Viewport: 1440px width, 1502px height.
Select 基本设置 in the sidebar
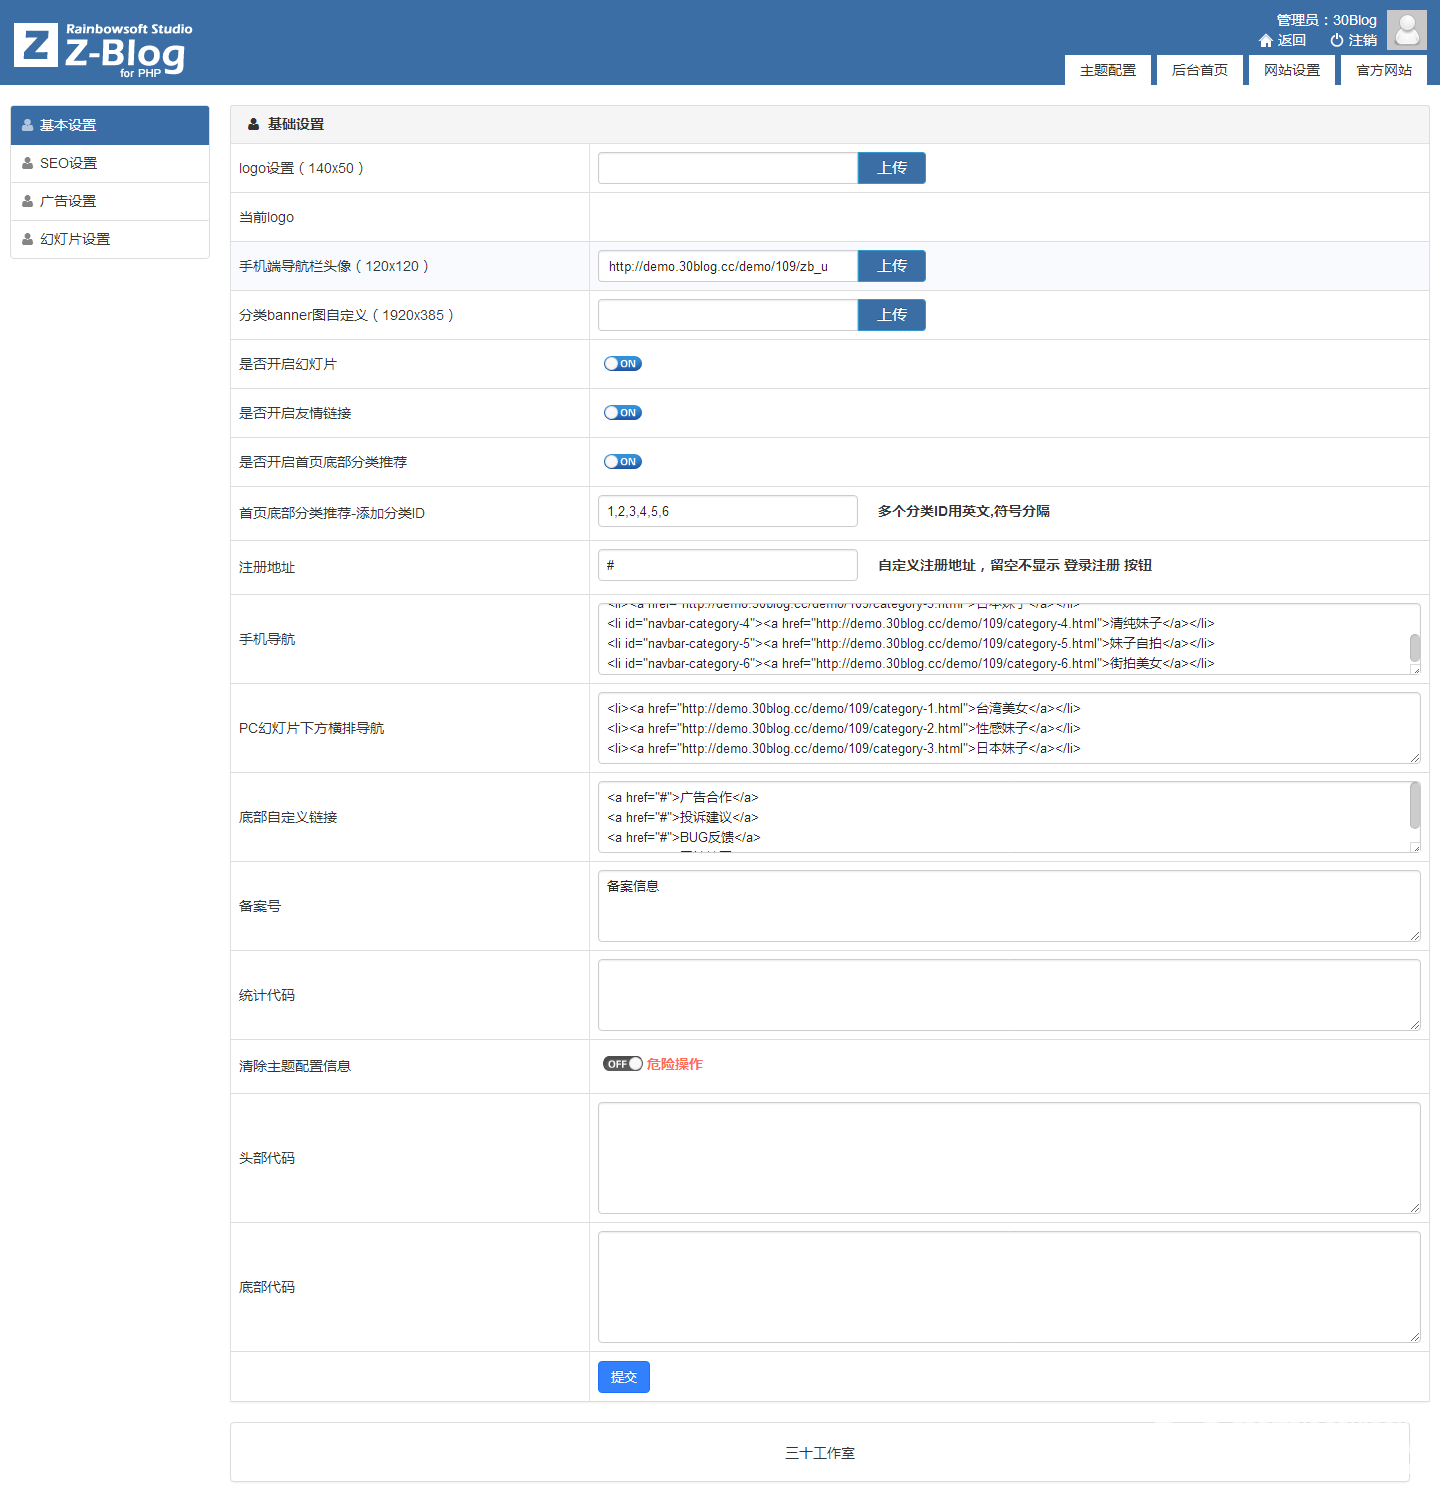[x=110, y=125]
